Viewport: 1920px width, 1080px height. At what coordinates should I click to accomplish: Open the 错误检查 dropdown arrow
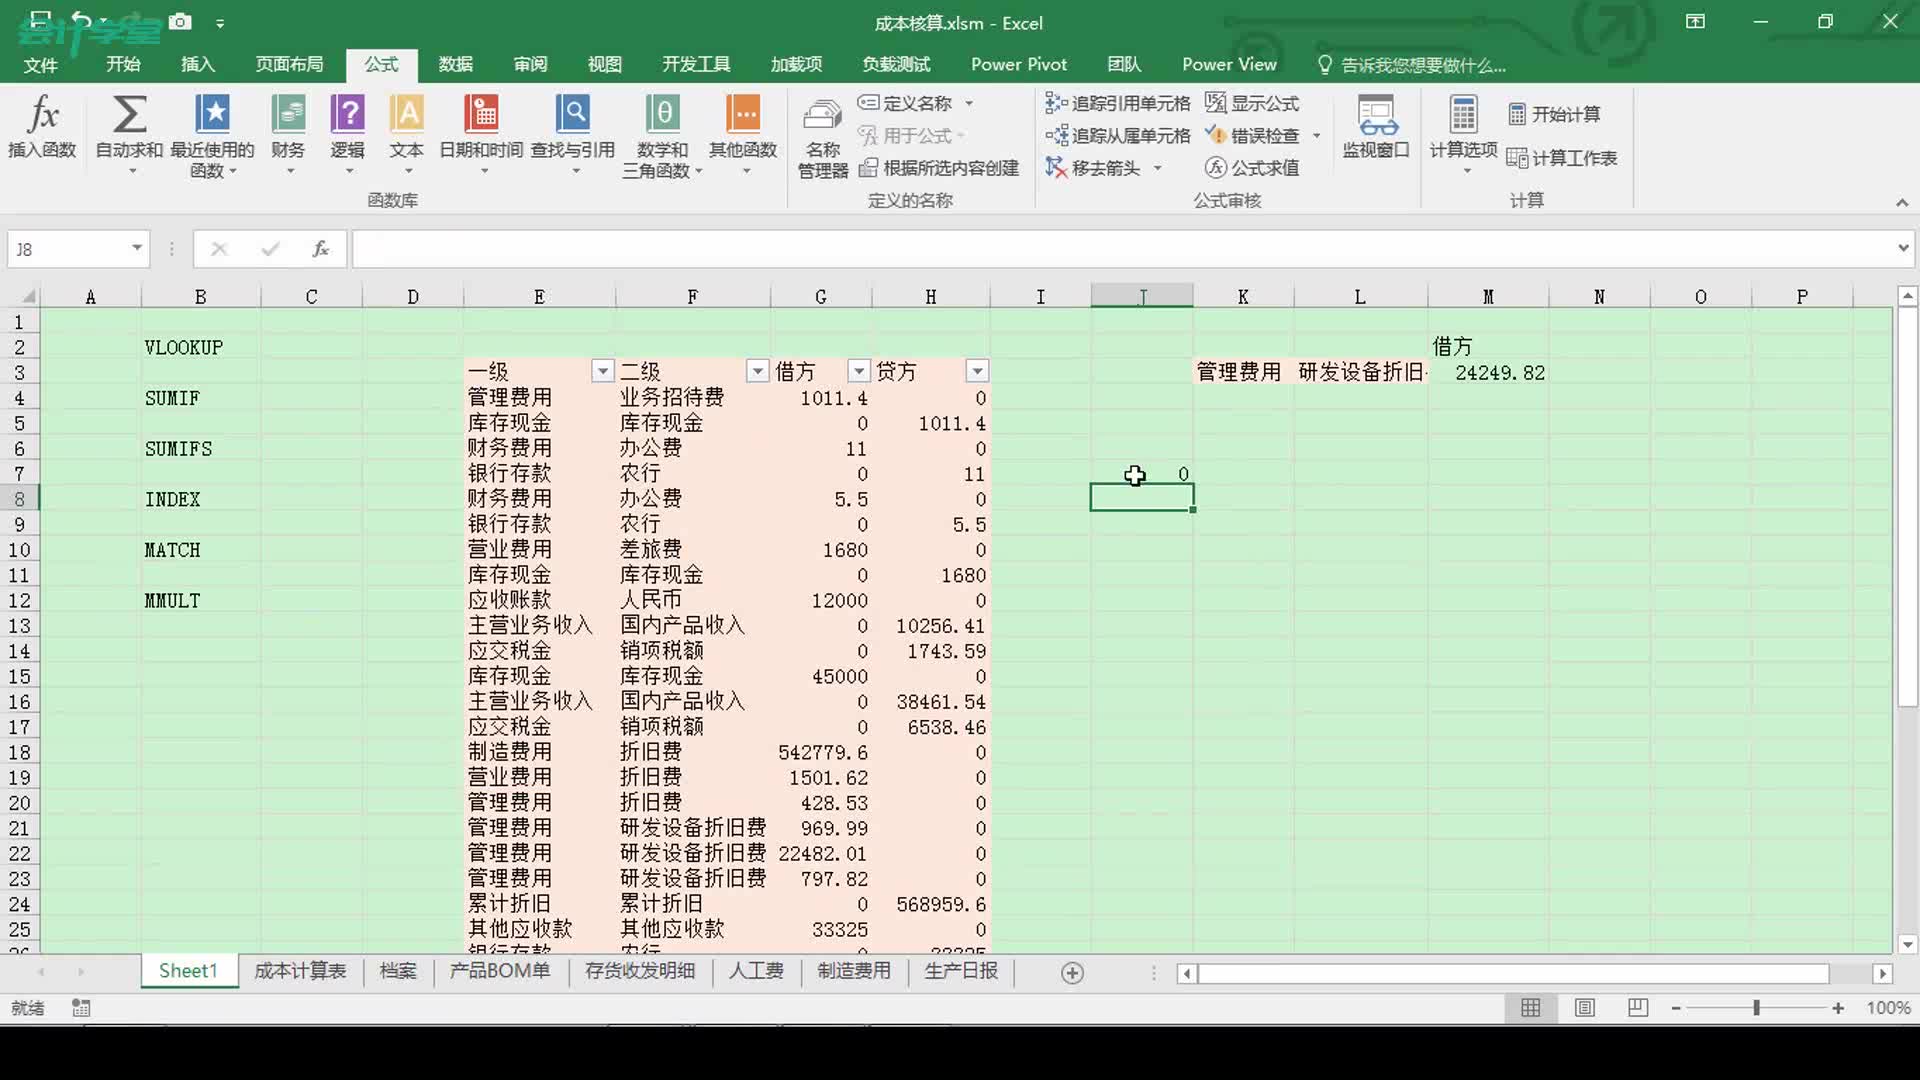tap(1316, 135)
